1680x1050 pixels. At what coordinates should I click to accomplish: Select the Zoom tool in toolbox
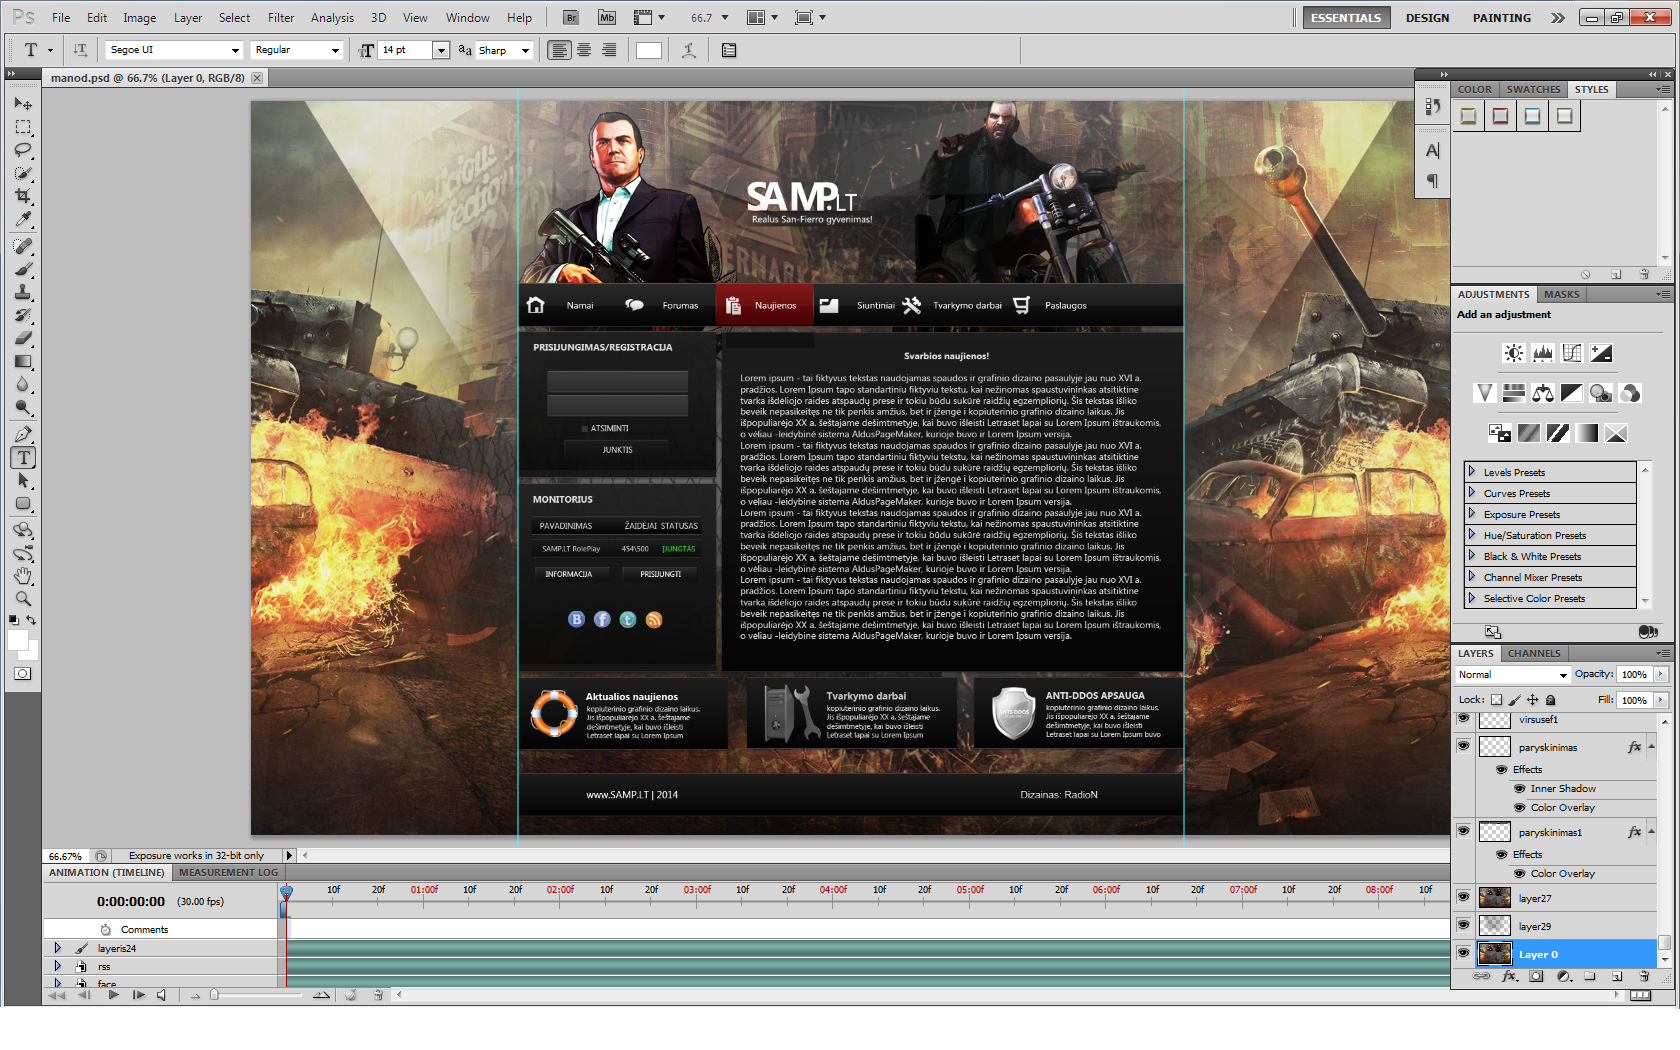[x=23, y=599]
